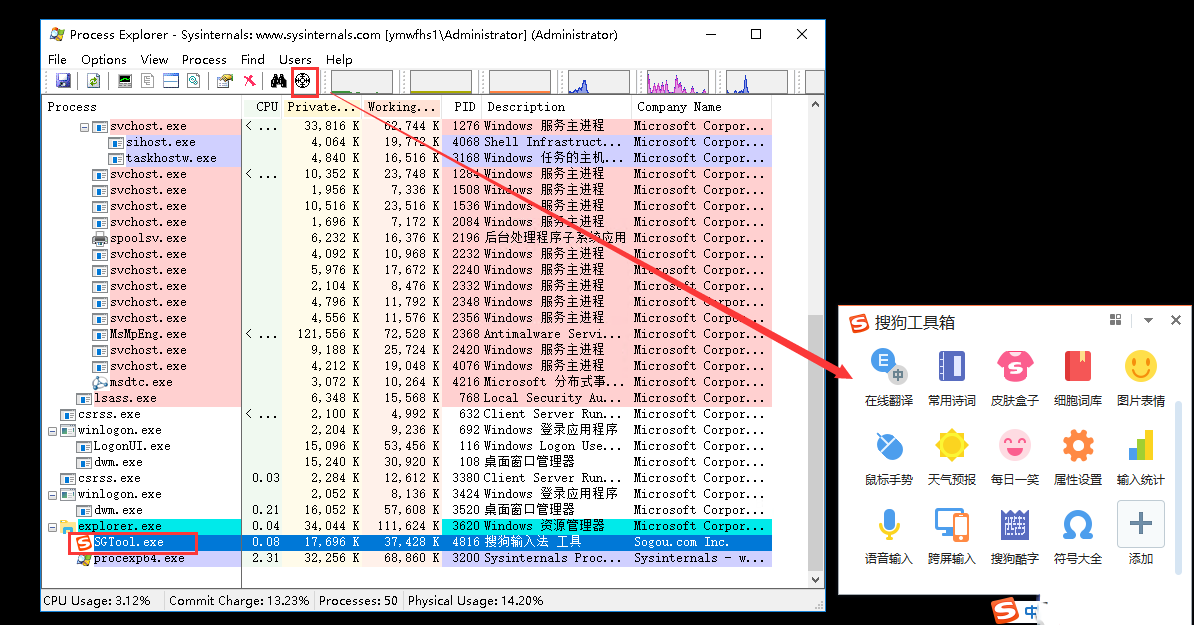Open 在线翻译 in Sogou toolbox
Image resolution: width=1194 pixels, height=625 pixels.
point(888,378)
